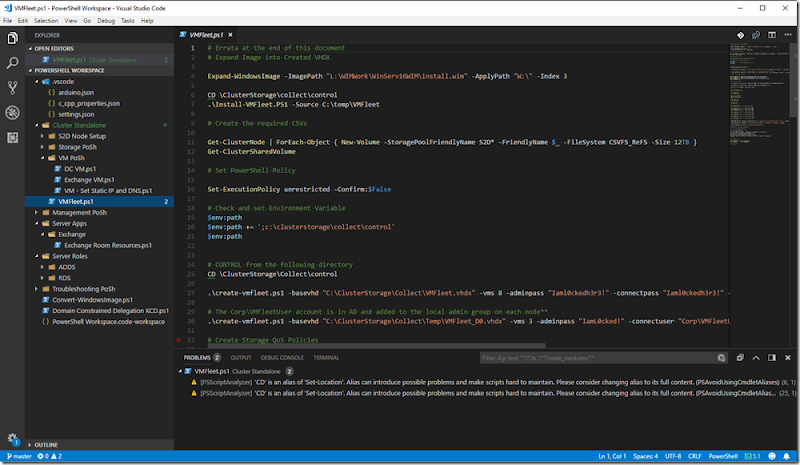Open the Extensions view

pyautogui.click(x=13, y=137)
